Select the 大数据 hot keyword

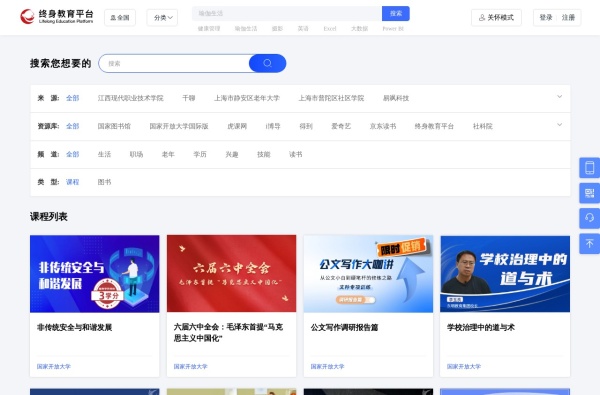[x=359, y=29]
